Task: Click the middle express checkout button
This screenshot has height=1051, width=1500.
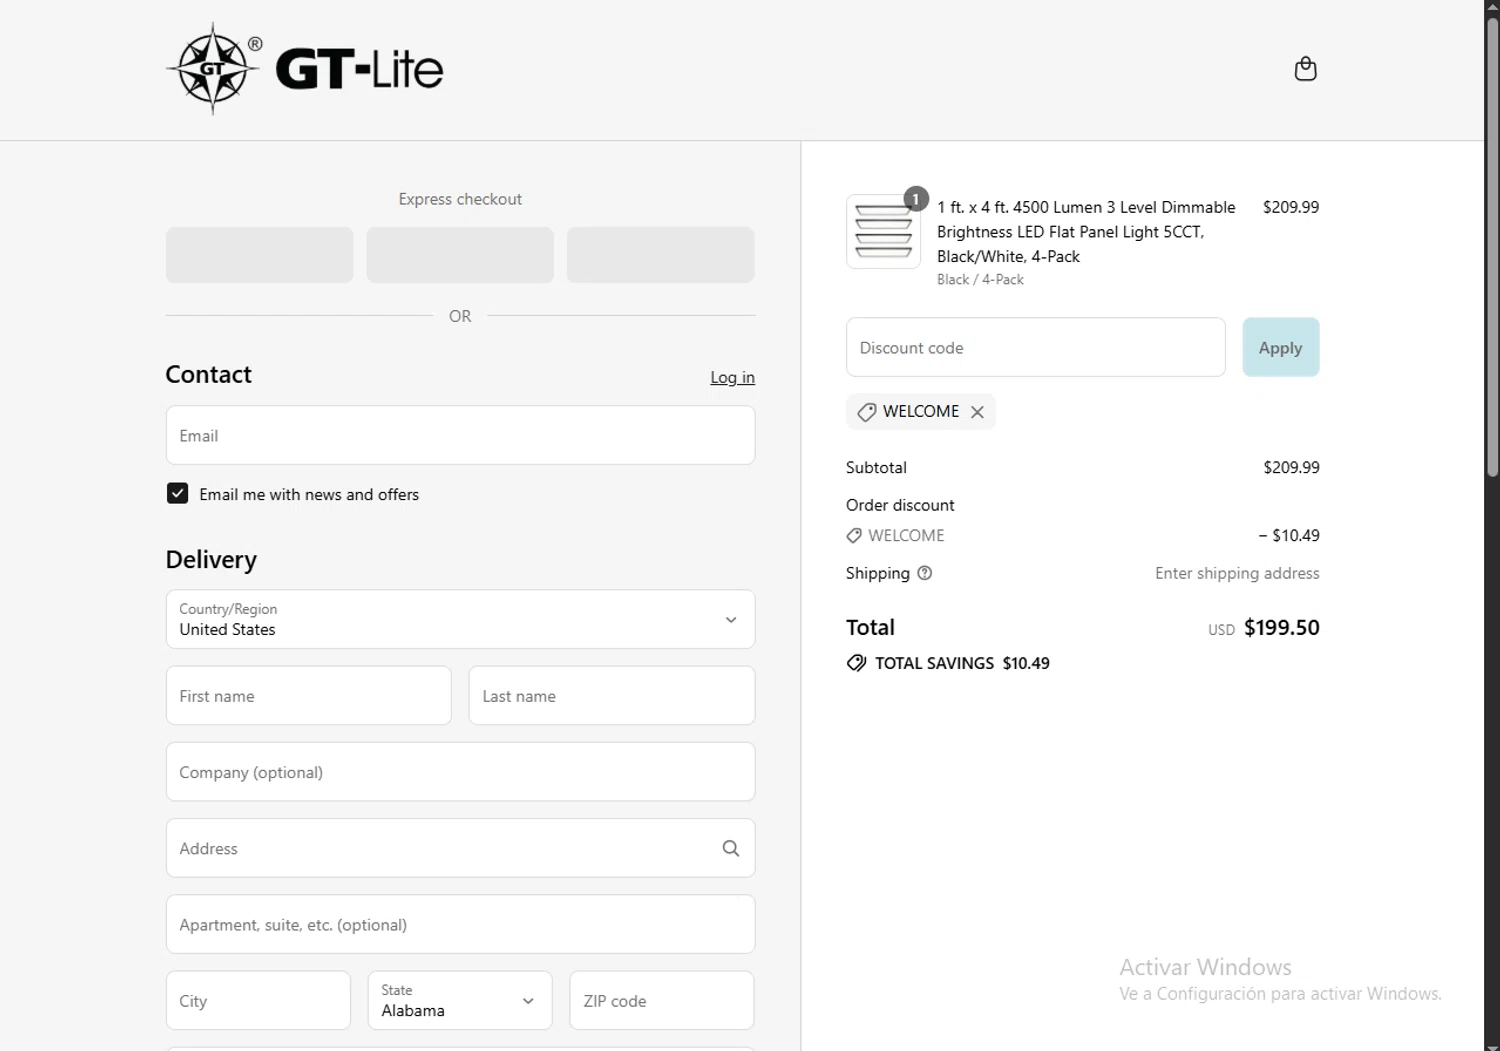Action: [460, 254]
